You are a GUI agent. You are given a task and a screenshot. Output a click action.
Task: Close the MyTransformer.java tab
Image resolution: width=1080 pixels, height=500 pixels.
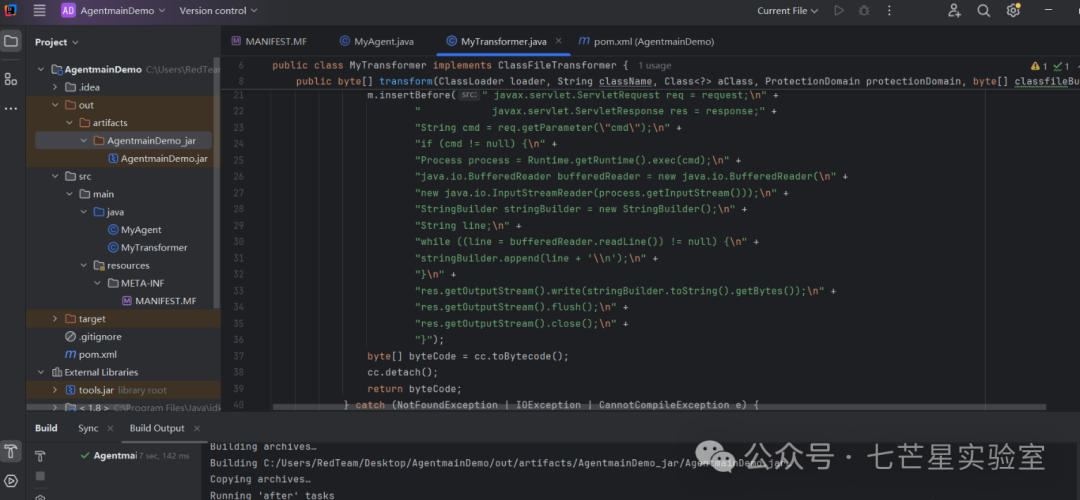coord(559,41)
